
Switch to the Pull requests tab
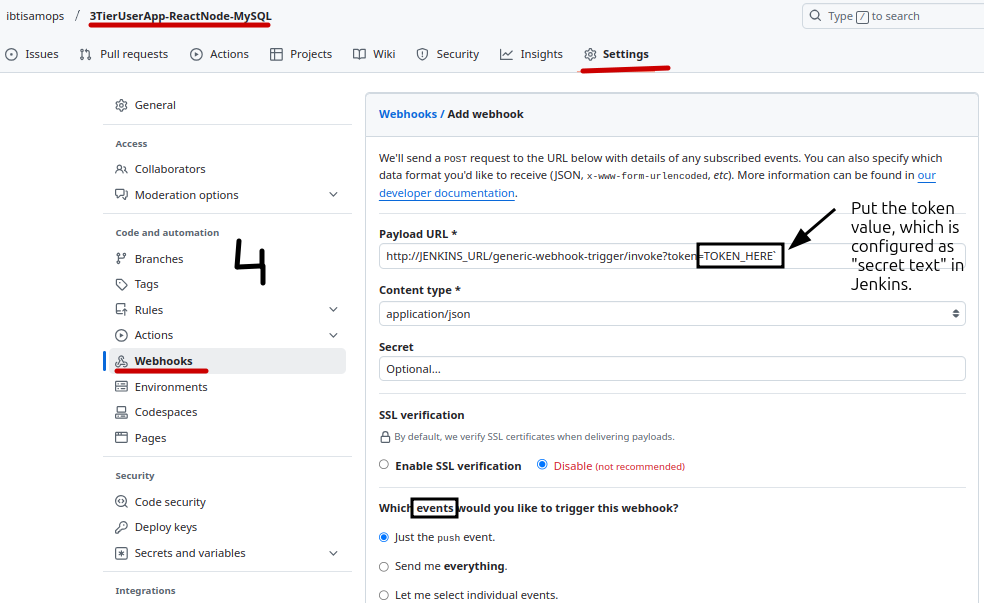pos(124,54)
